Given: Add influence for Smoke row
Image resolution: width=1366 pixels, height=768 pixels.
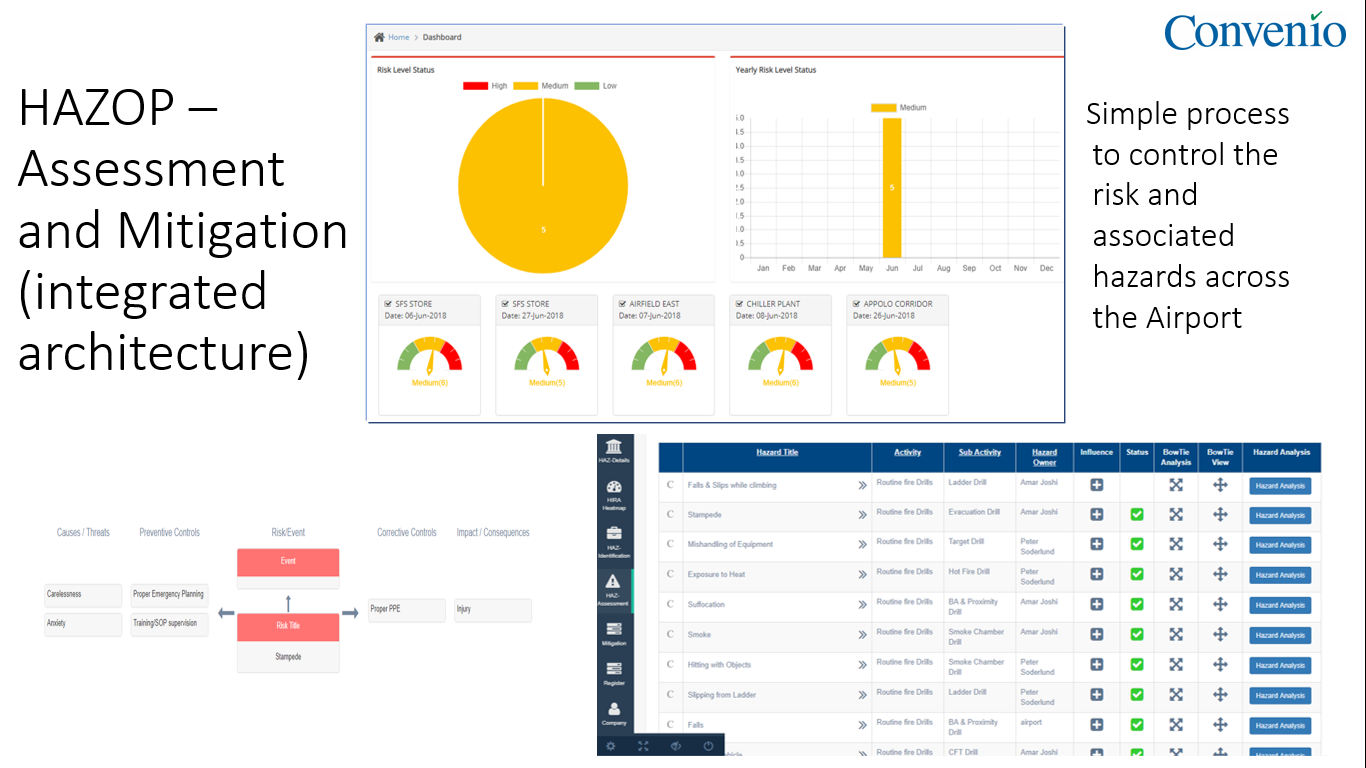Looking at the screenshot, I should coord(1096,635).
